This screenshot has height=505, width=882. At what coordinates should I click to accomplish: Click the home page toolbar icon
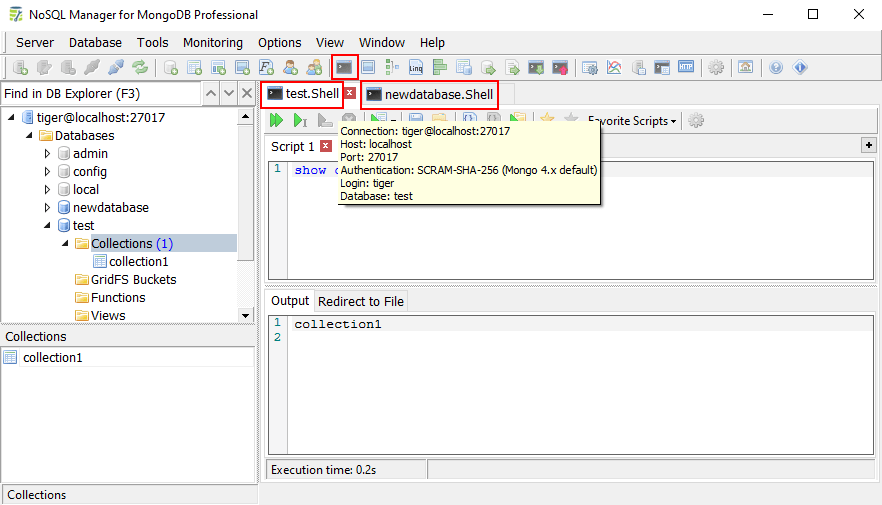pyautogui.click(x=745, y=67)
